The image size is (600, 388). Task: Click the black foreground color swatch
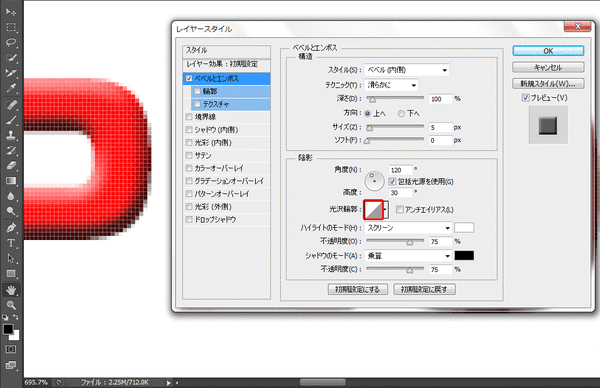click(x=8, y=329)
